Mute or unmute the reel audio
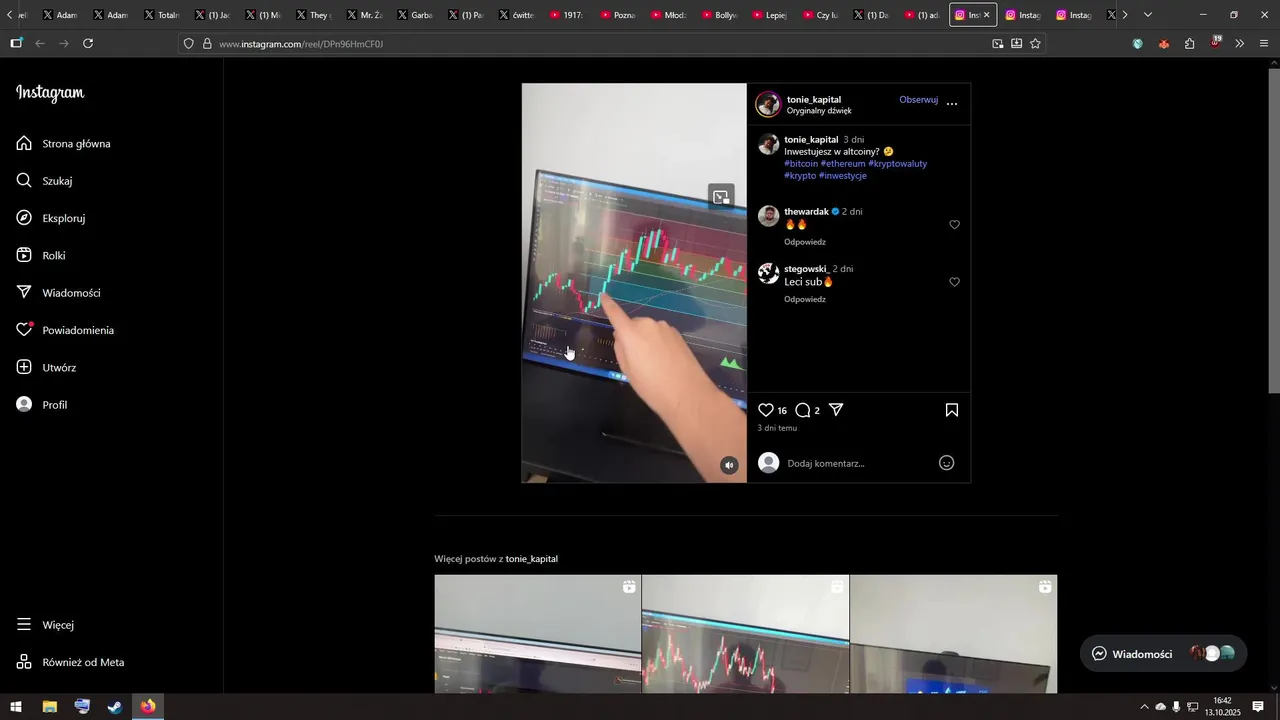1280x720 pixels. [730, 465]
